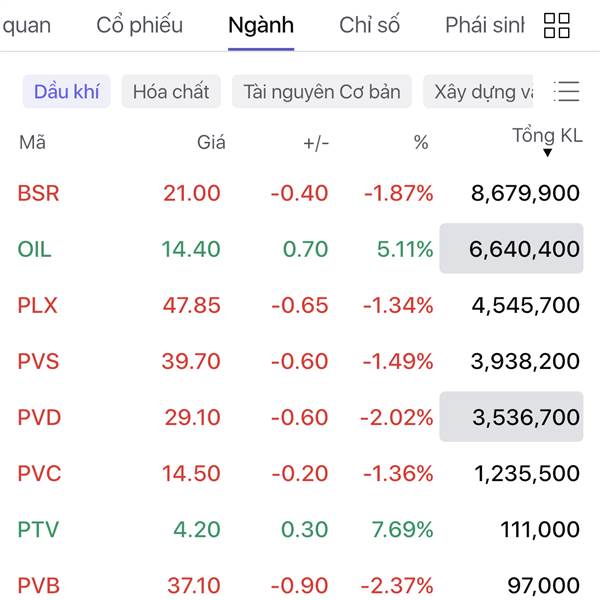Viewport: 600px width, 600px height.
Task: Open the industry list menu icon
Action: tap(567, 92)
